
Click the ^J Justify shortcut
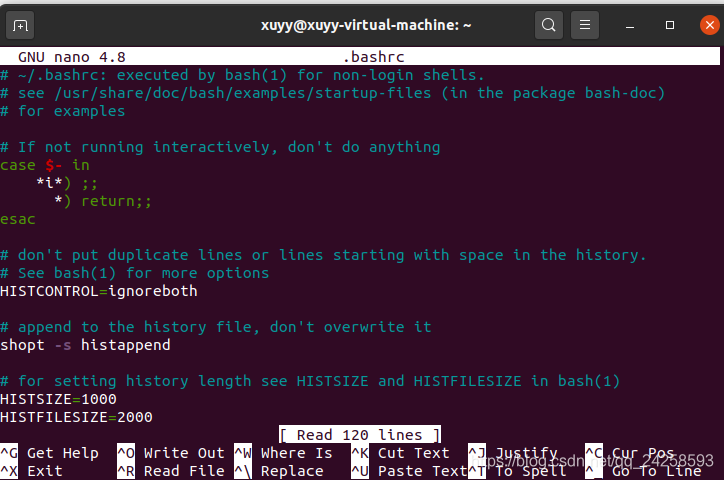[x=513, y=453]
